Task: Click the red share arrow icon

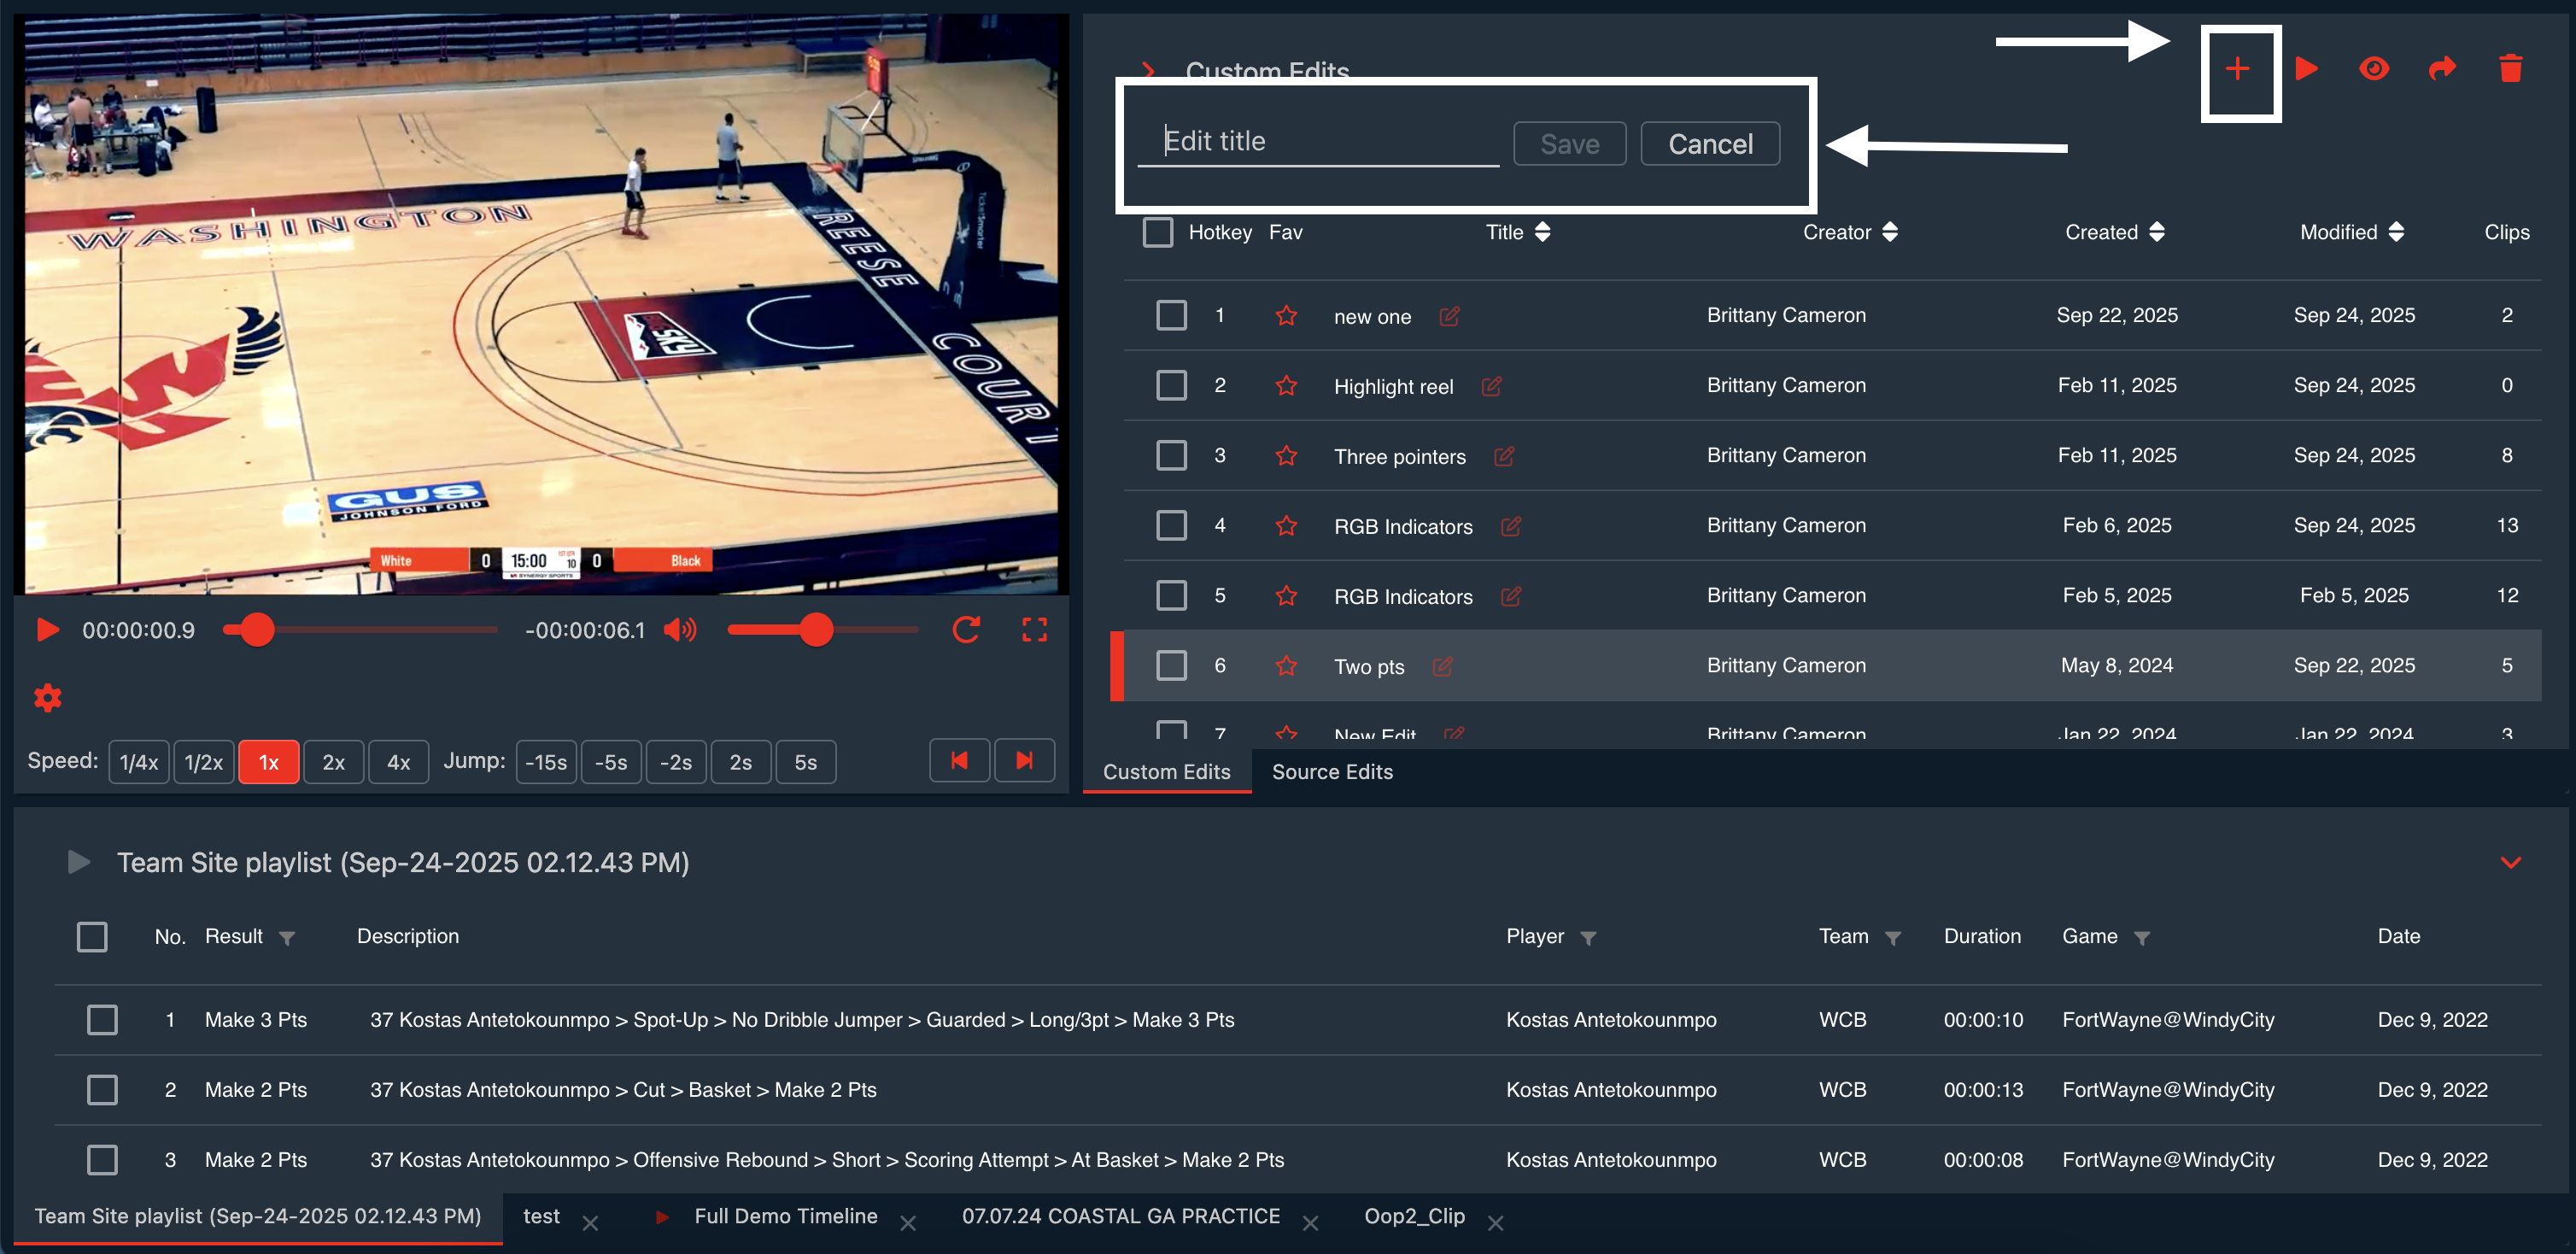Action: (2441, 69)
